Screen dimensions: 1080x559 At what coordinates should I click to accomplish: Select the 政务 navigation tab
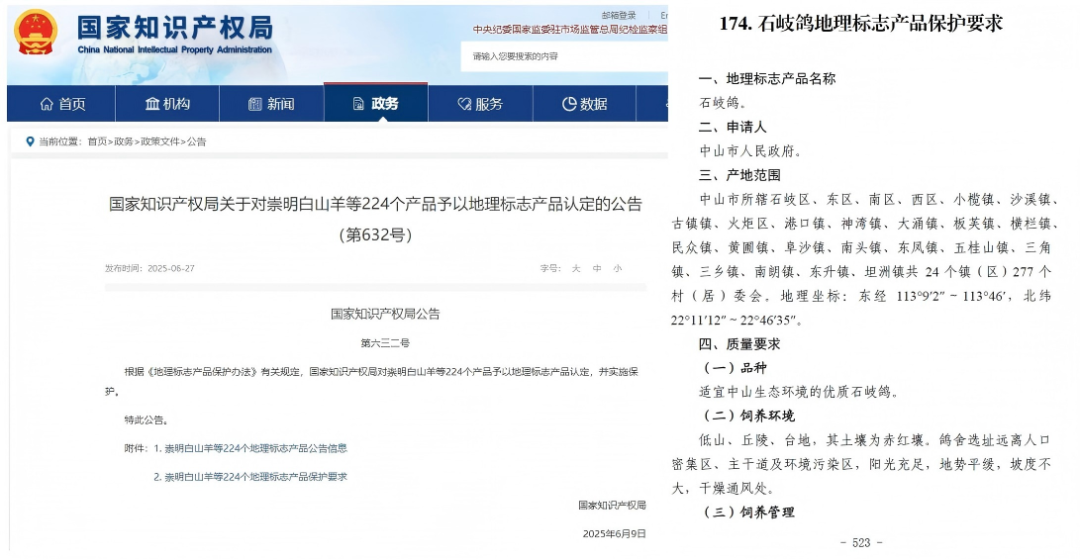[375, 103]
